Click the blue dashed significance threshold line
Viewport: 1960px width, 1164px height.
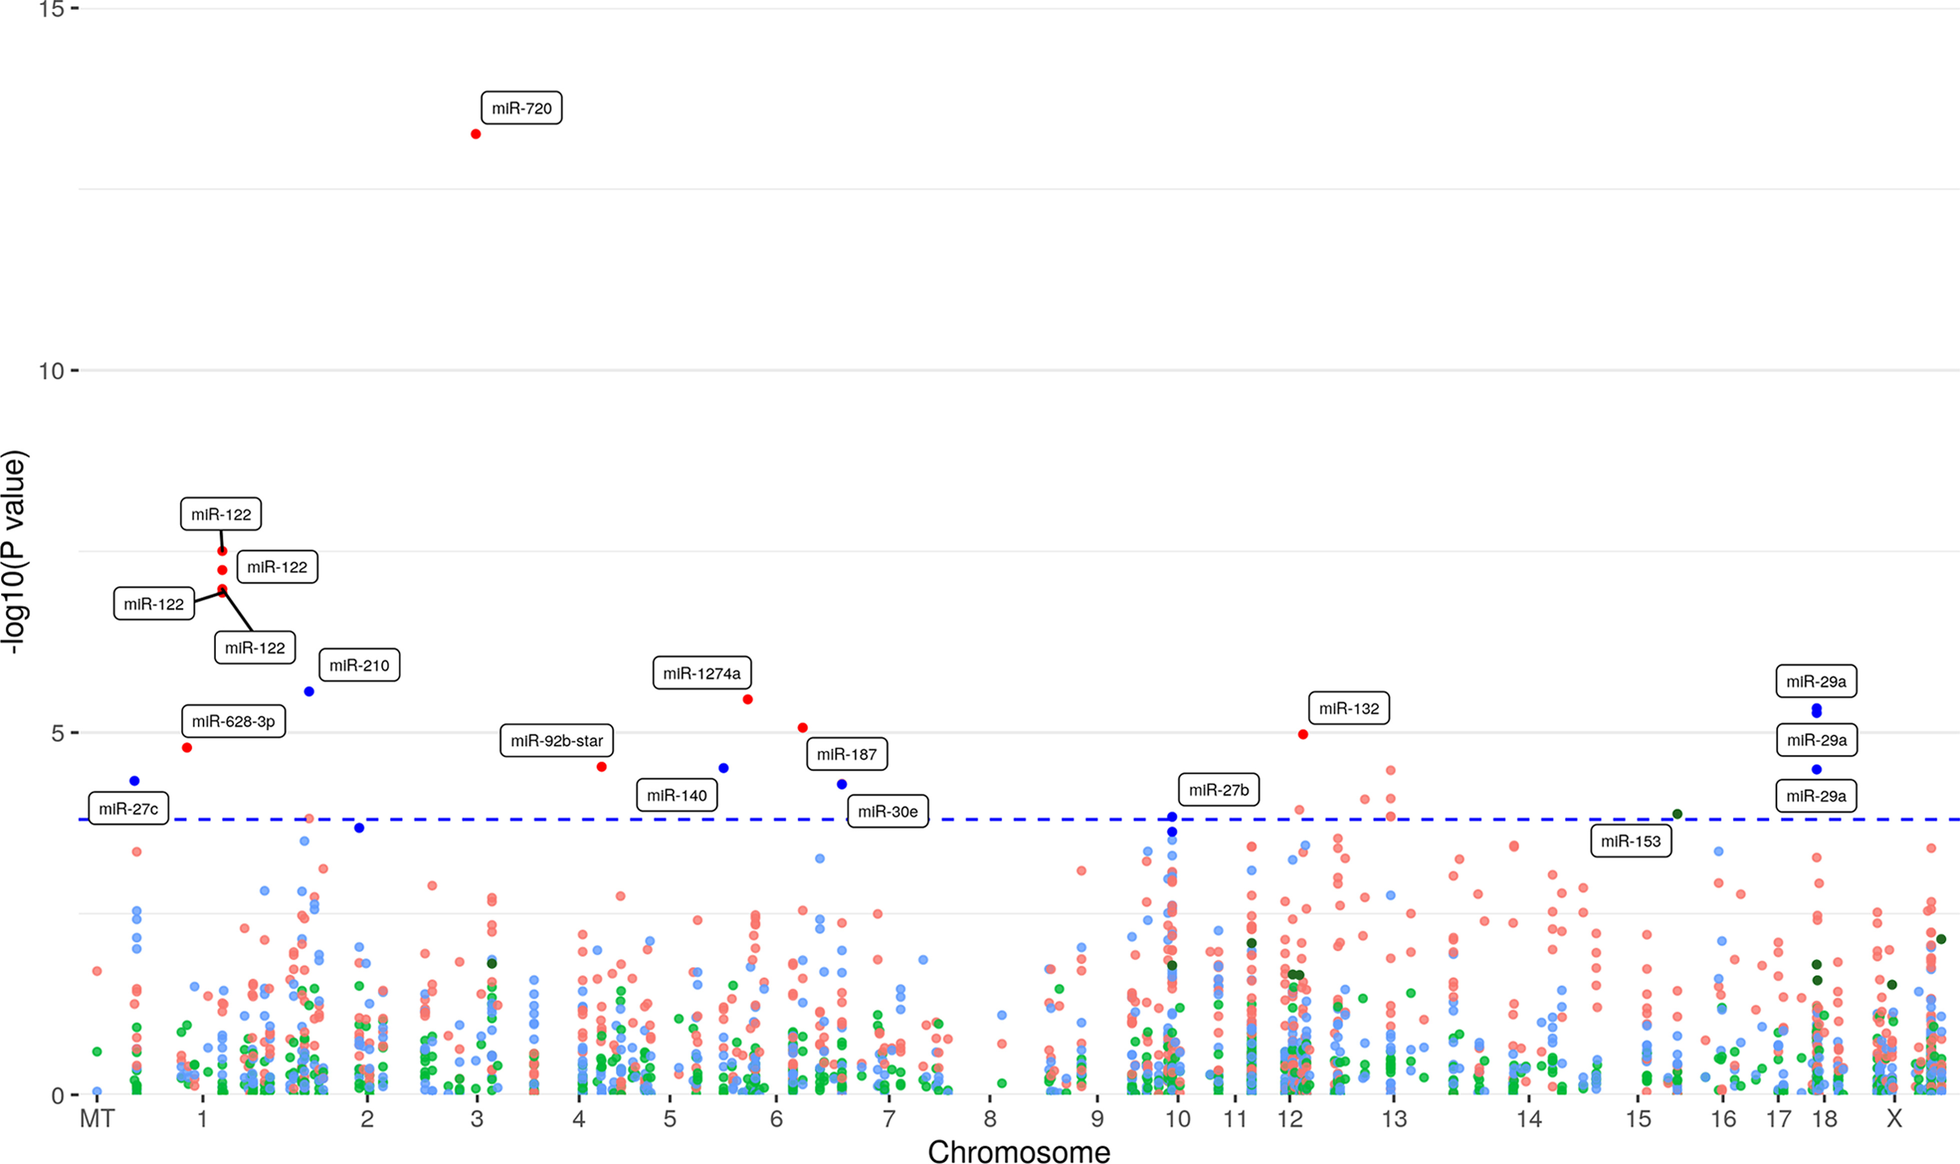[x=1019, y=820]
